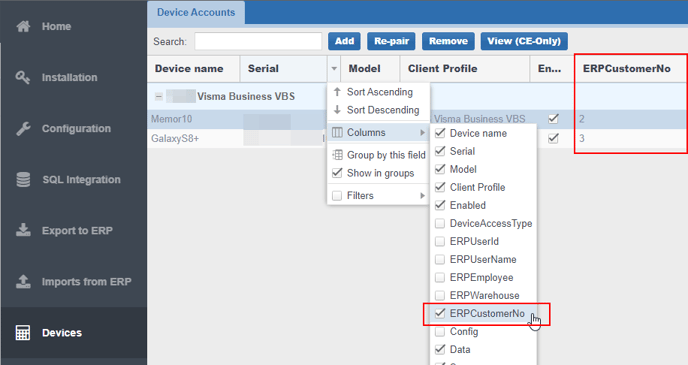Click the Add button
Viewport: 688px width, 365px height.
(344, 41)
